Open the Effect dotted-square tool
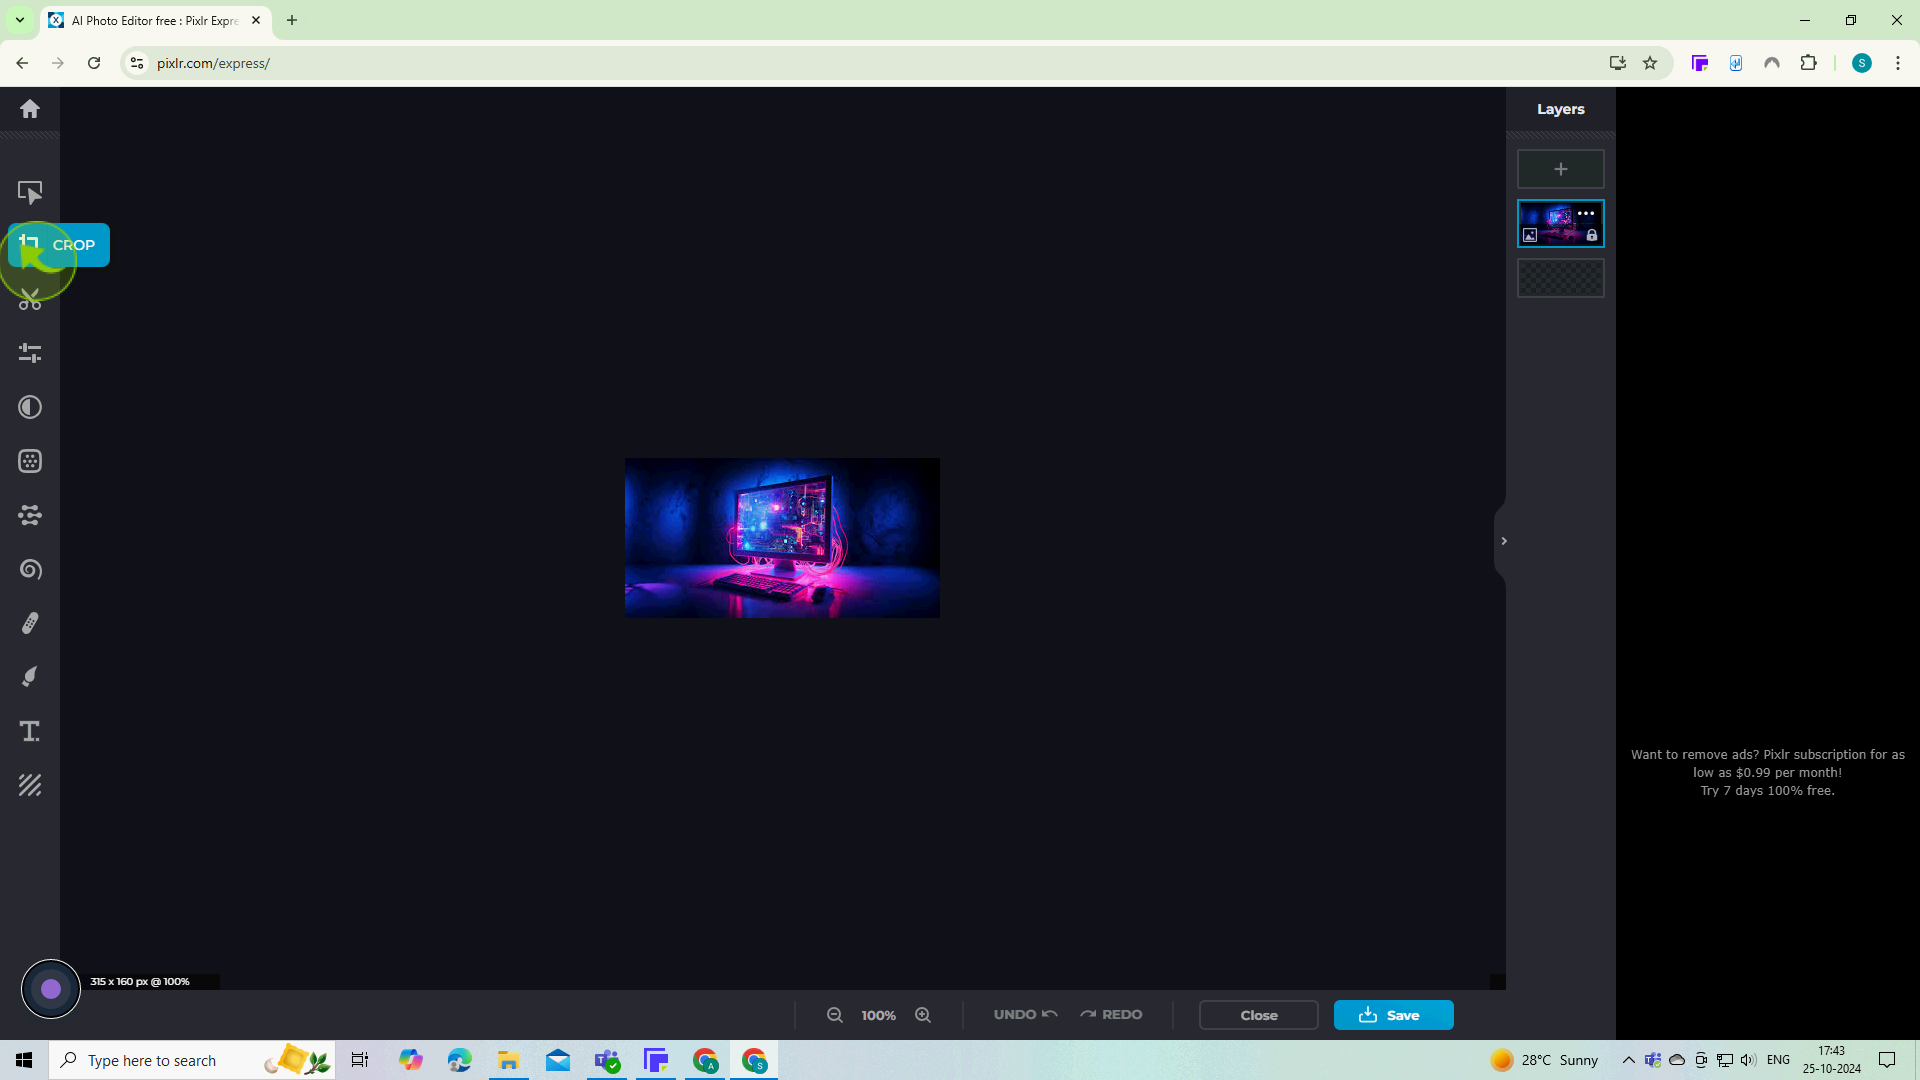The height and width of the screenshot is (1080, 1920). coord(30,461)
